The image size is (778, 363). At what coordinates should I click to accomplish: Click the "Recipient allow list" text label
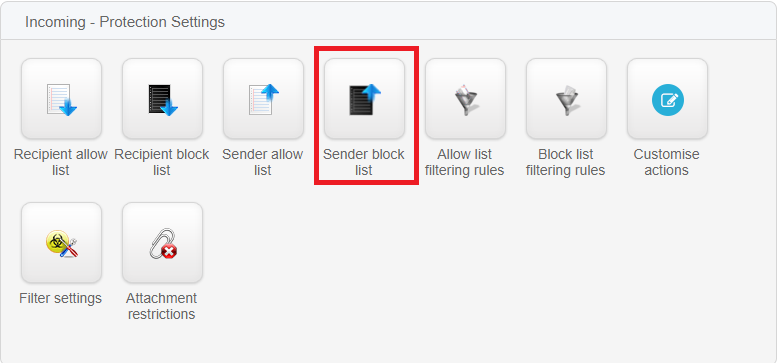click(x=61, y=162)
